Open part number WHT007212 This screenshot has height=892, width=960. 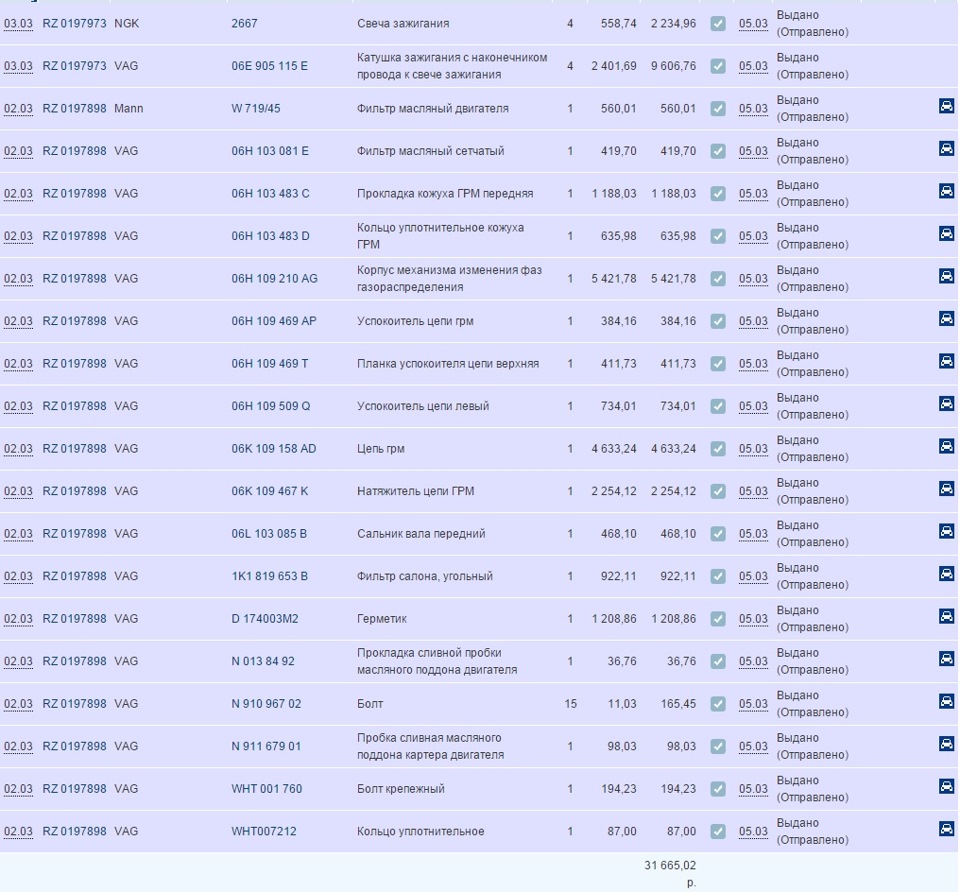[264, 831]
